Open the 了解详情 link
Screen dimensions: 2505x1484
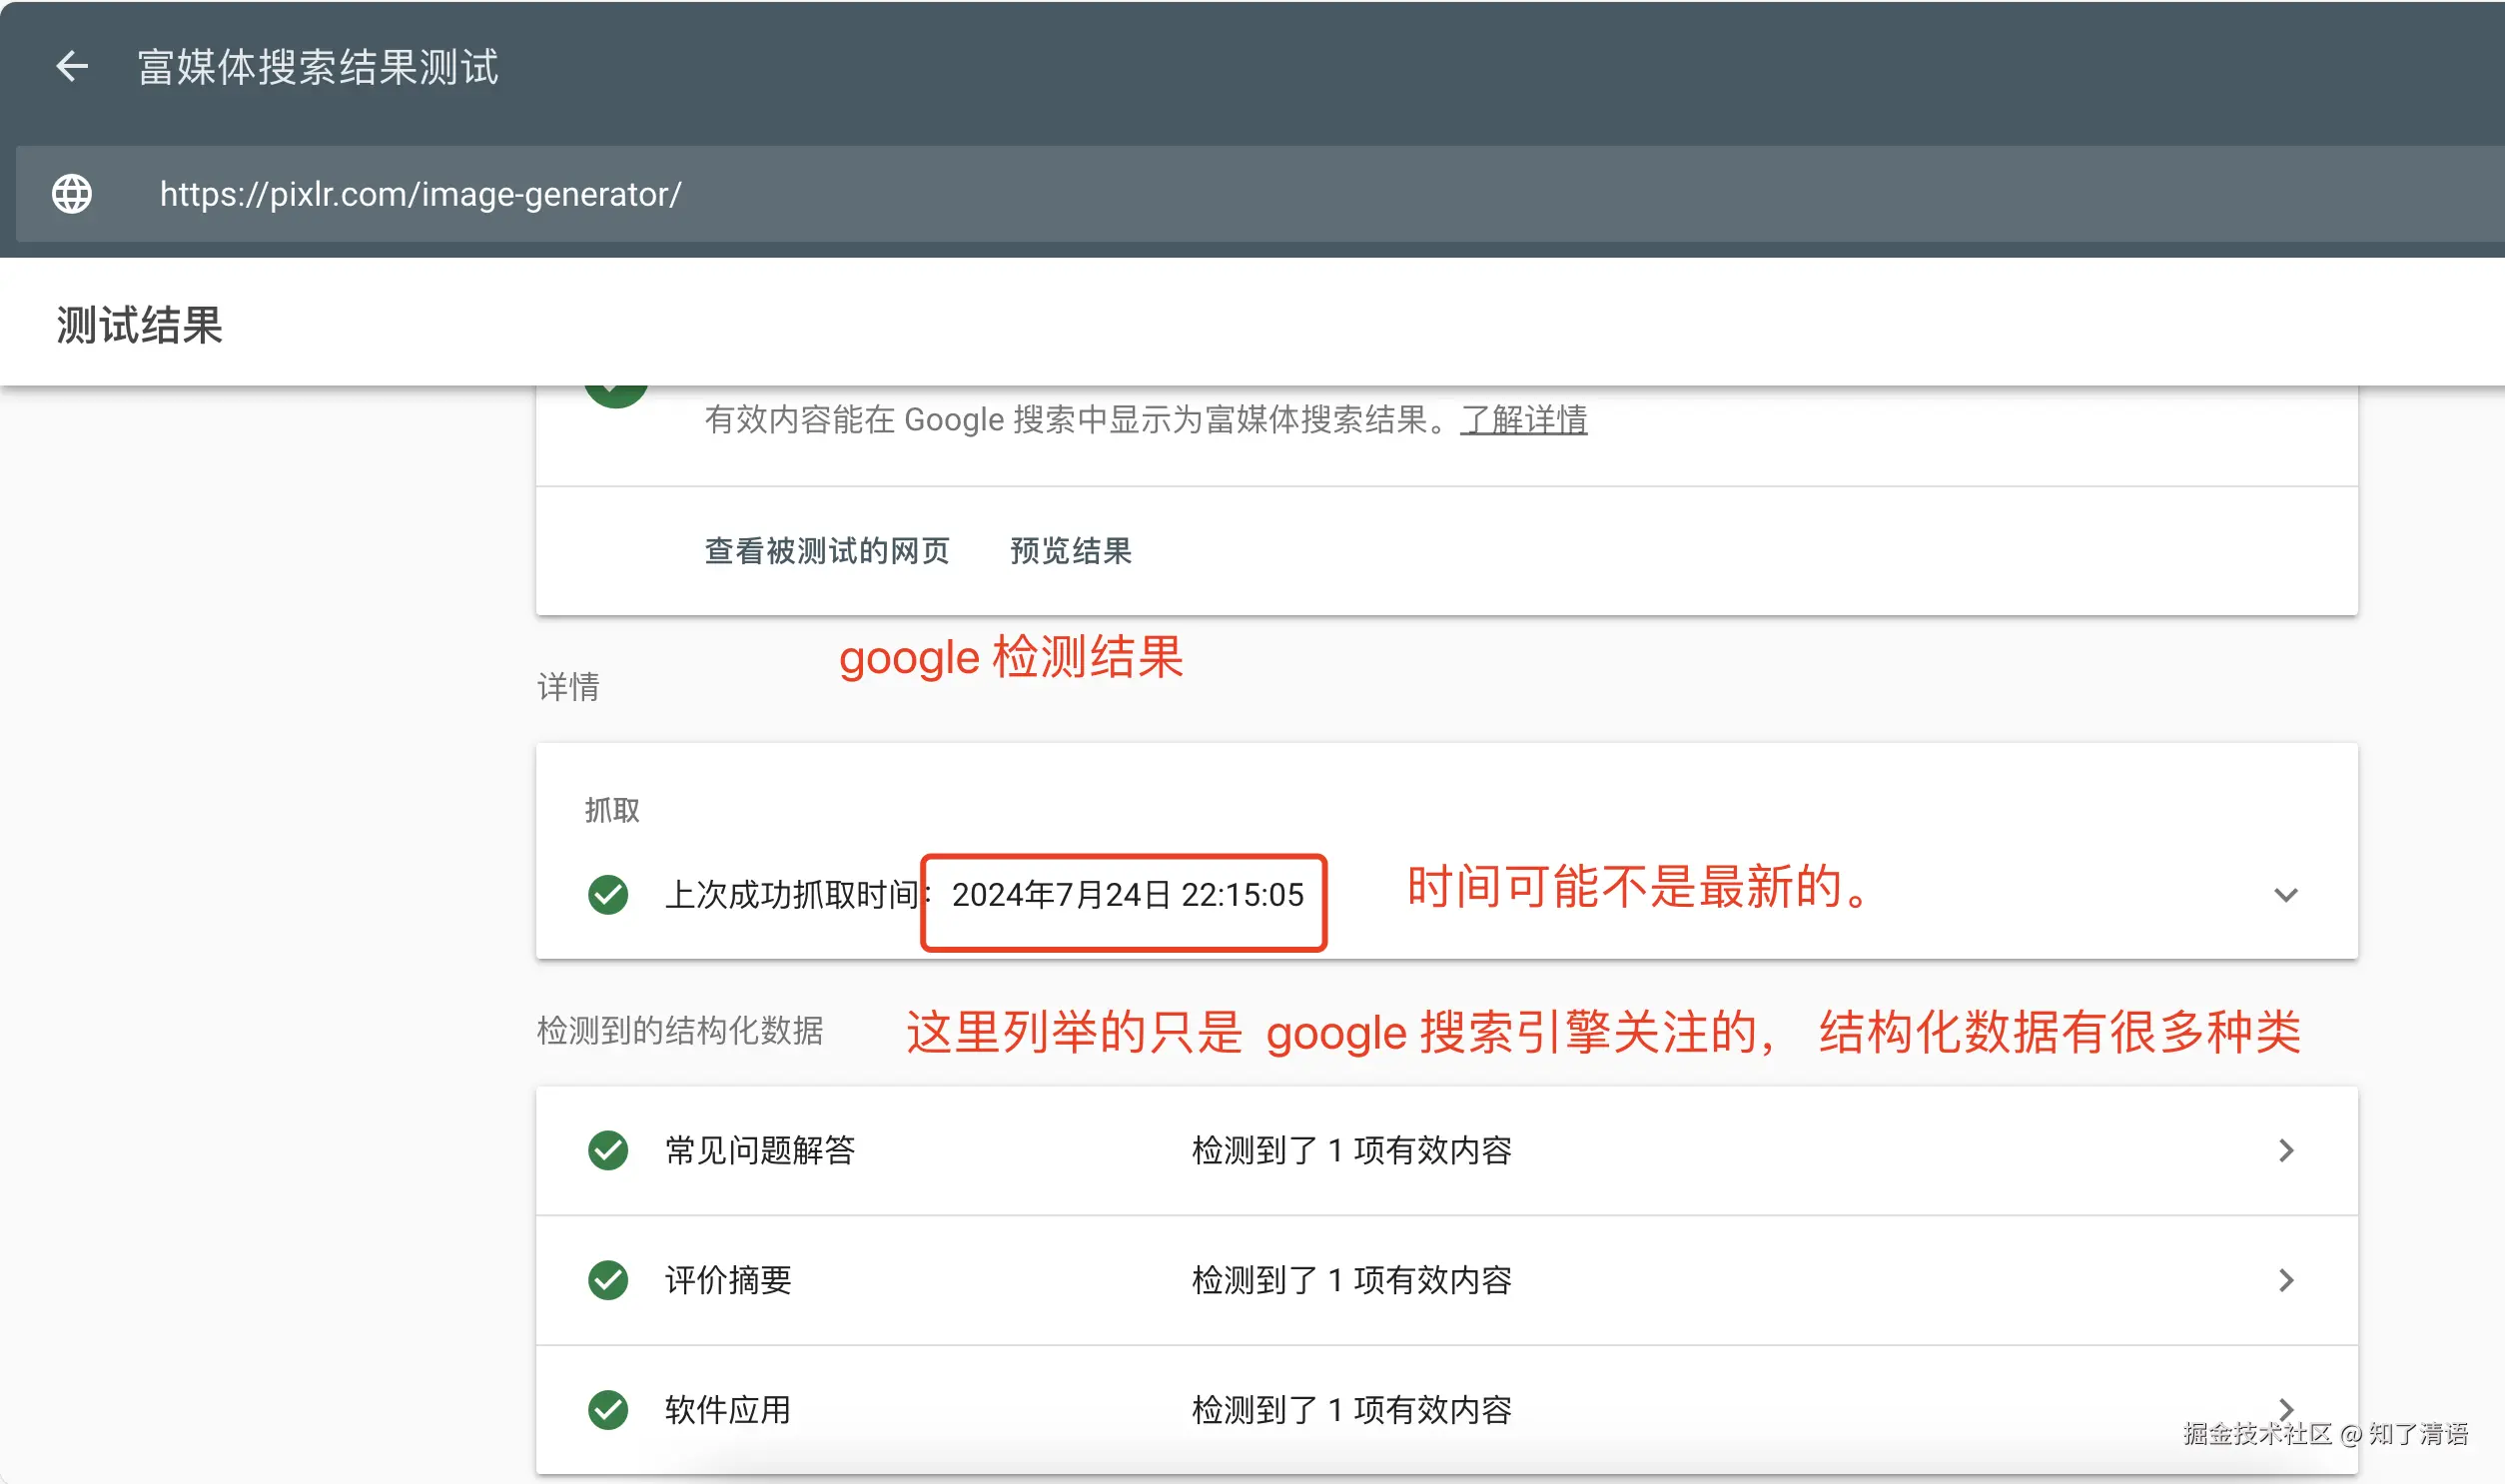click(1523, 420)
